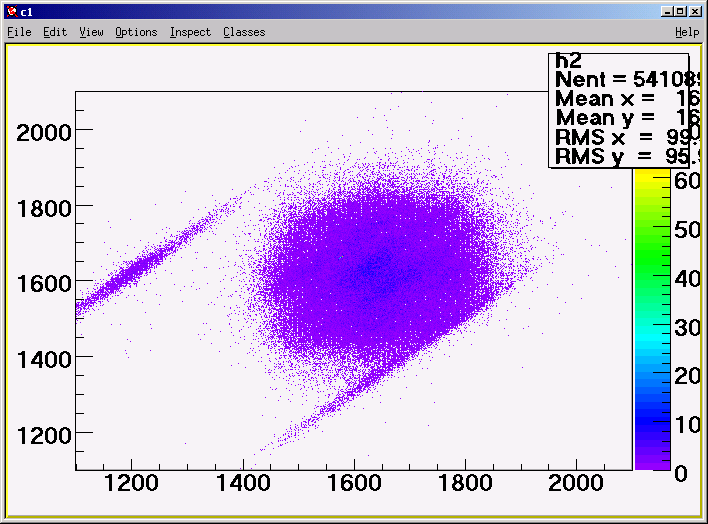This screenshot has height=524, width=708.
Task: Close the c1 canvas window
Action: [695, 12]
